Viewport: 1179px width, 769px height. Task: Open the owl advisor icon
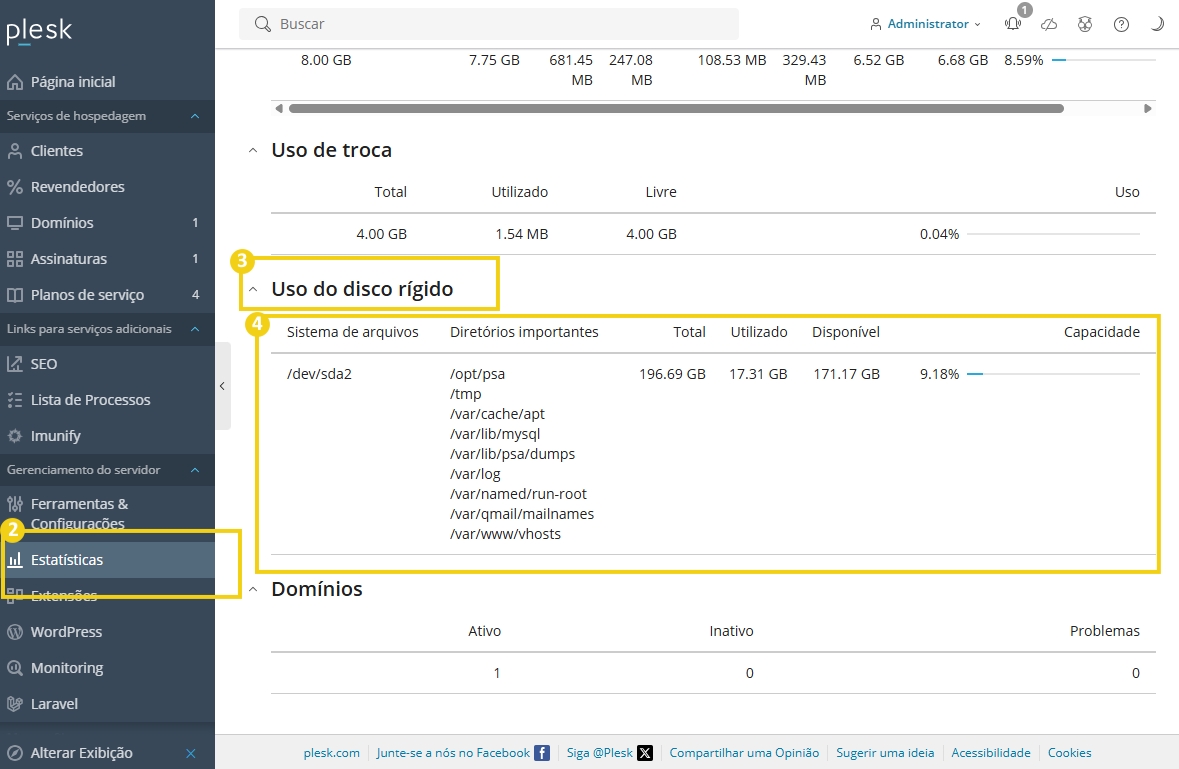tap(1085, 24)
